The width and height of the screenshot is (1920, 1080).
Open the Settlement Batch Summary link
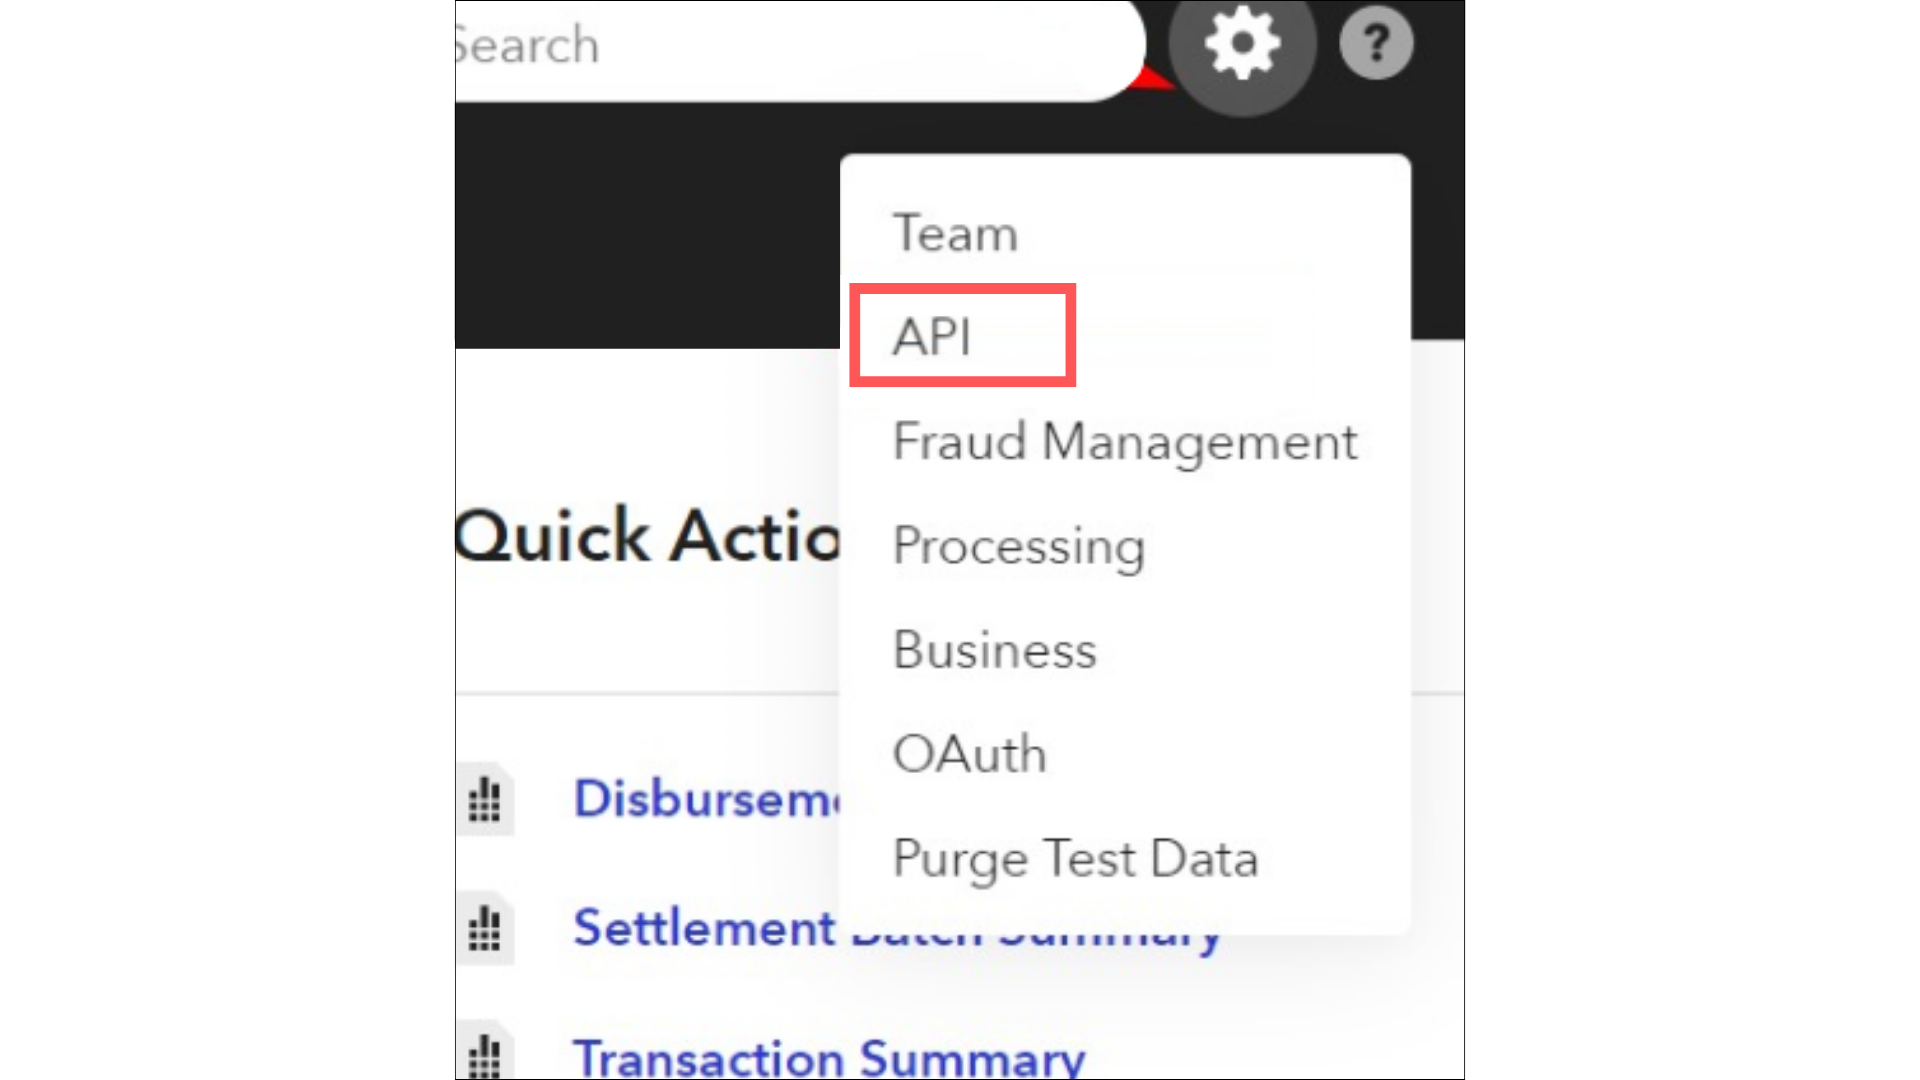pyautogui.click(x=896, y=928)
